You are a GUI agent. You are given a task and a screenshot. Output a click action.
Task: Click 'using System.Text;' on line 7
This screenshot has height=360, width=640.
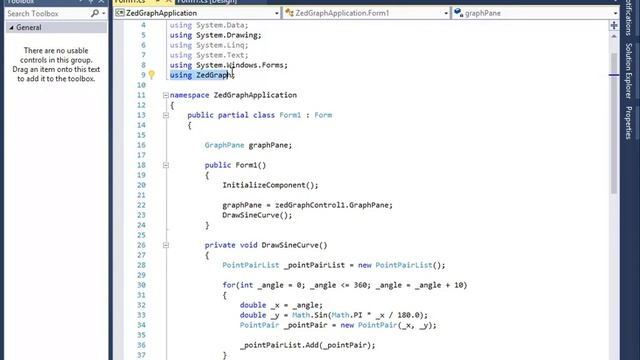tap(209, 55)
